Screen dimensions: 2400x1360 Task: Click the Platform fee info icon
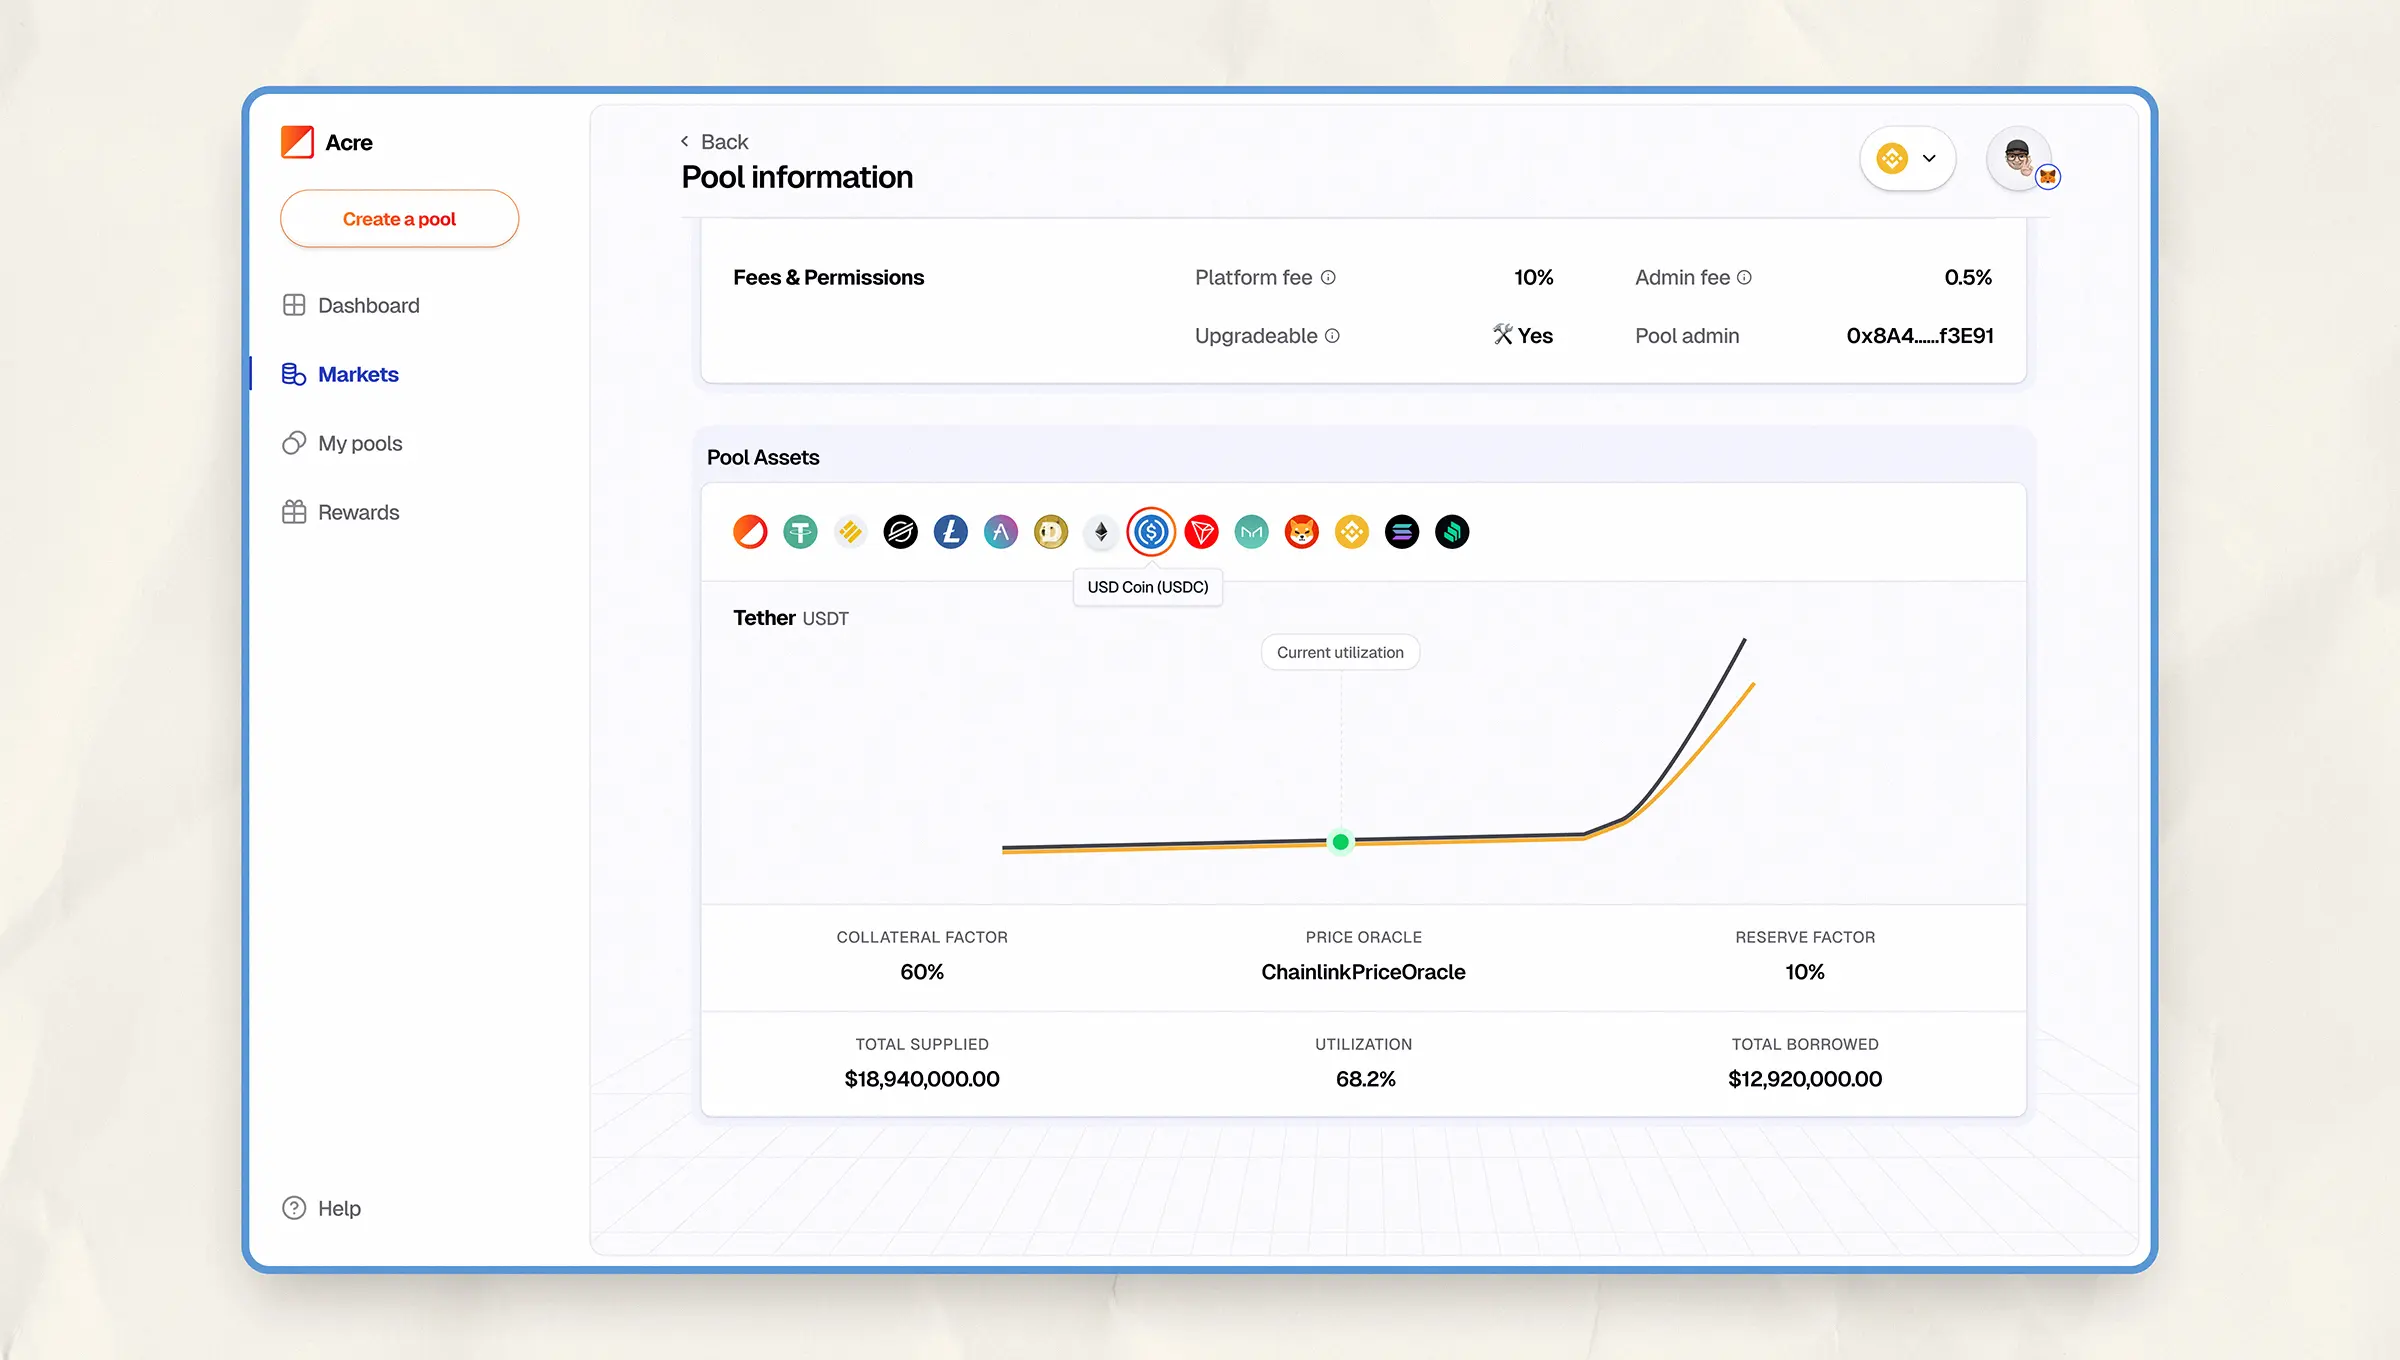(1328, 278)
